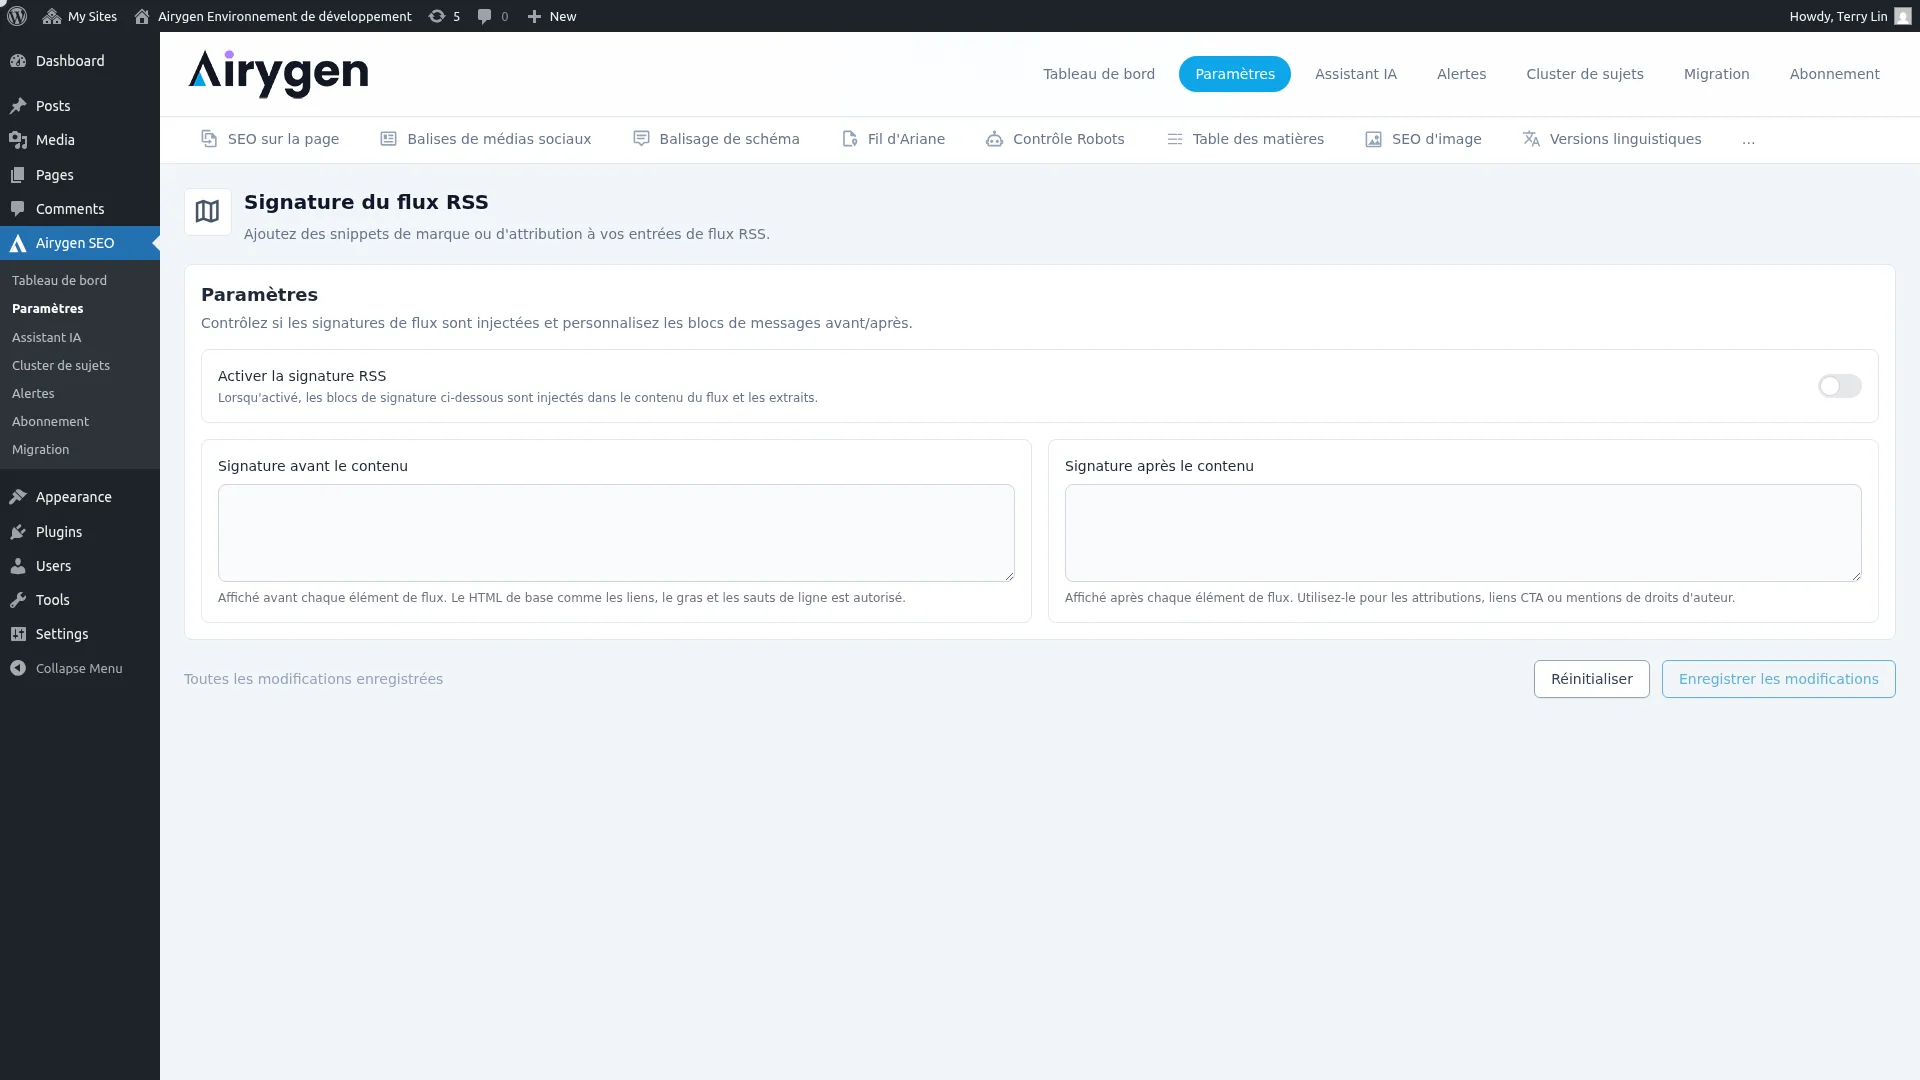1920x1080 pixels.
Task: Open the Tableau de bord top tab
Action: [x=1098, y=74]
